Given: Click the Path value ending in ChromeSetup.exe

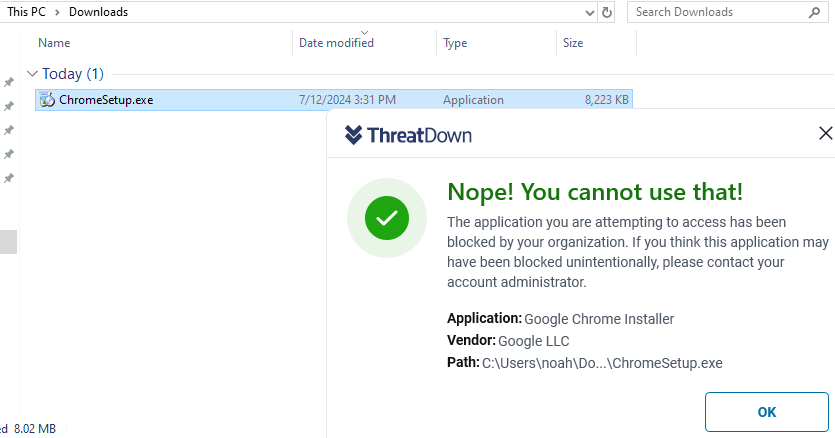Looking at the screenshot, I should tap(602, 363).
